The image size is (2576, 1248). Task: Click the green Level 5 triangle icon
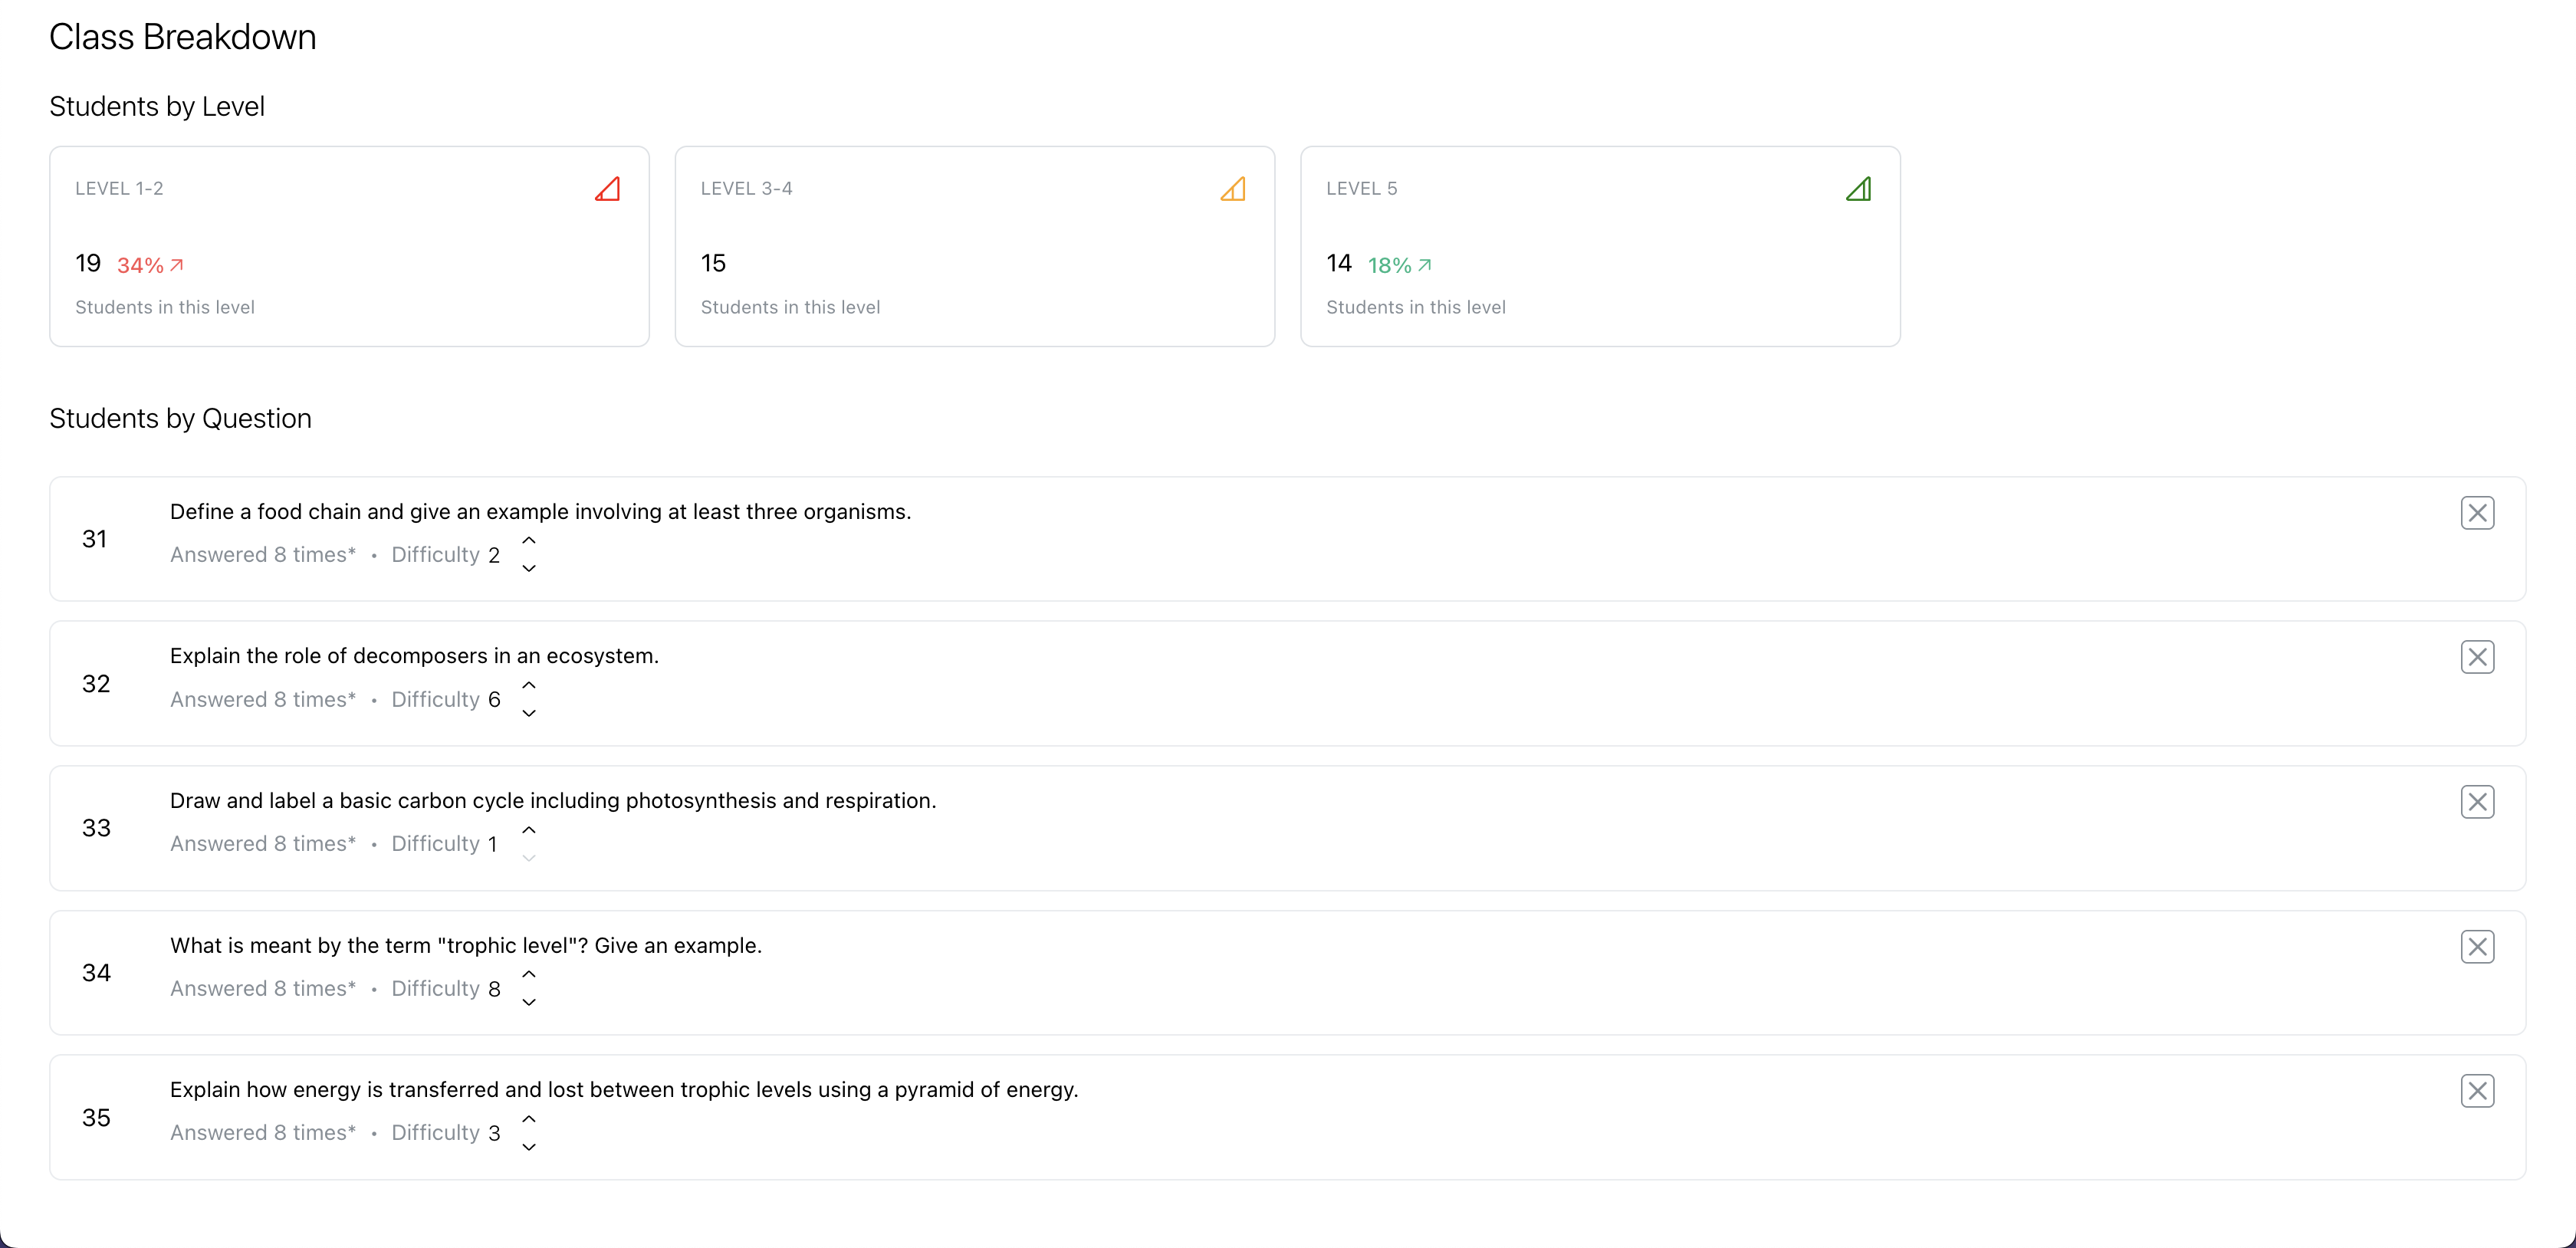(x=1858, y=189)
